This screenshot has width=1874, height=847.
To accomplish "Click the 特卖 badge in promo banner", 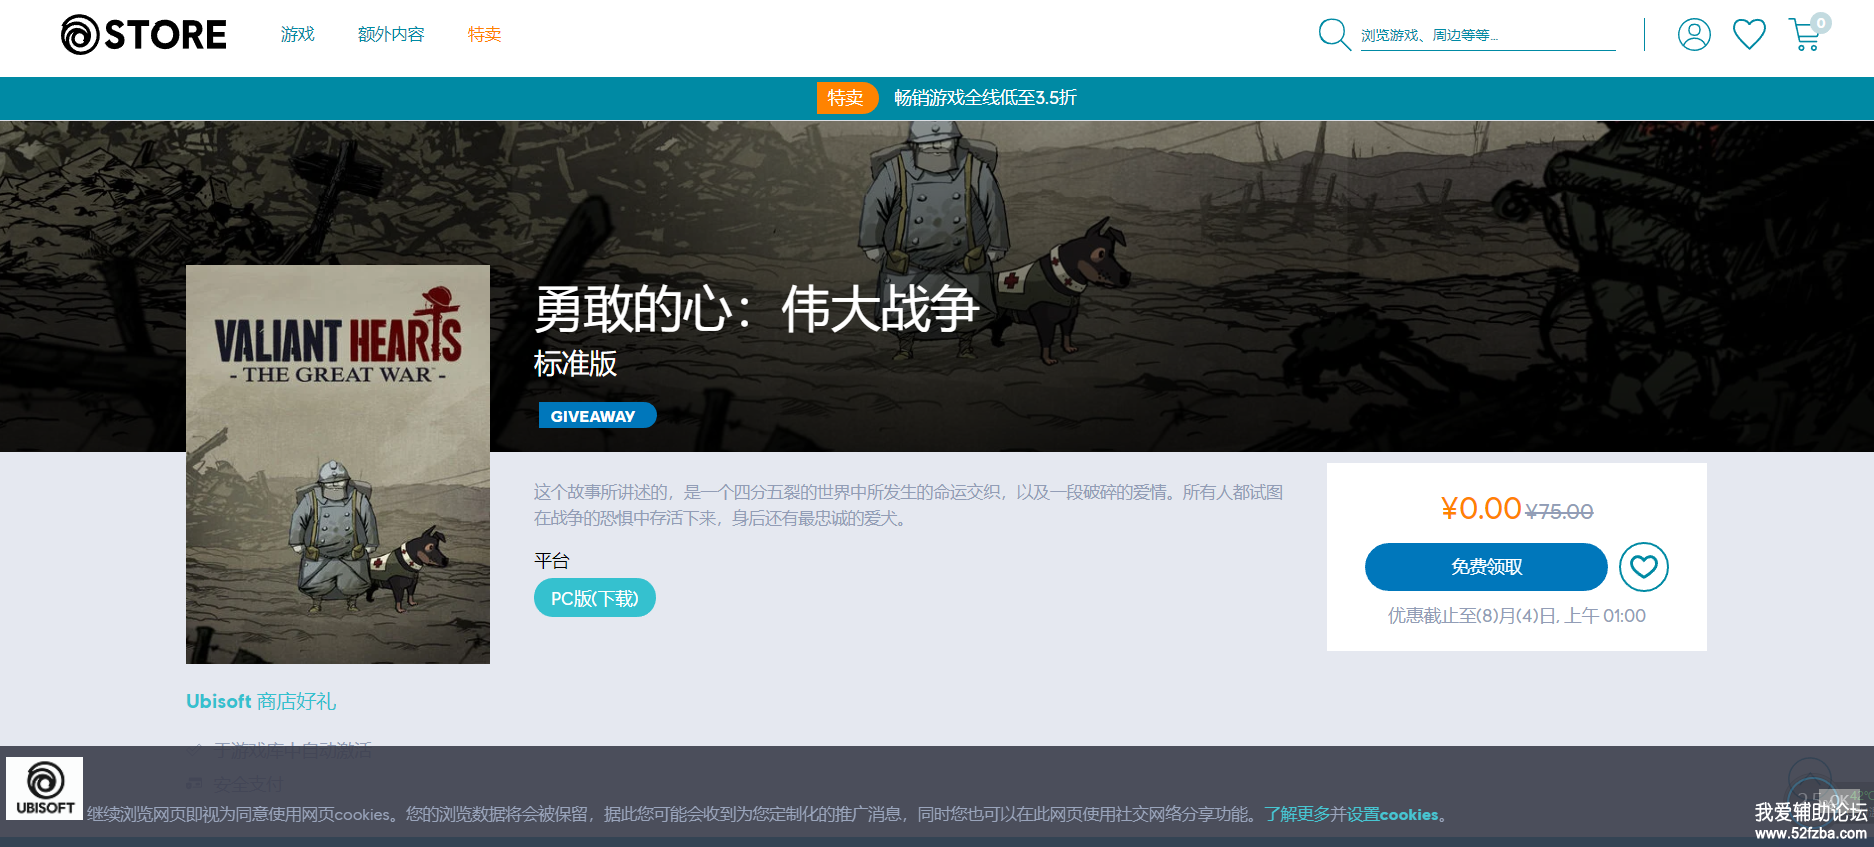I will point(846,98).
